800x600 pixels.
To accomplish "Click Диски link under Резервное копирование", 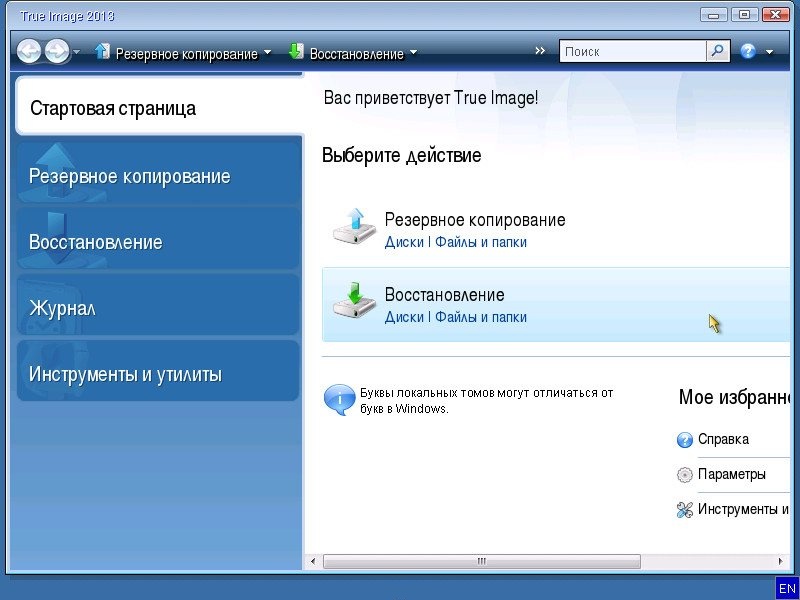I will 404,242.
